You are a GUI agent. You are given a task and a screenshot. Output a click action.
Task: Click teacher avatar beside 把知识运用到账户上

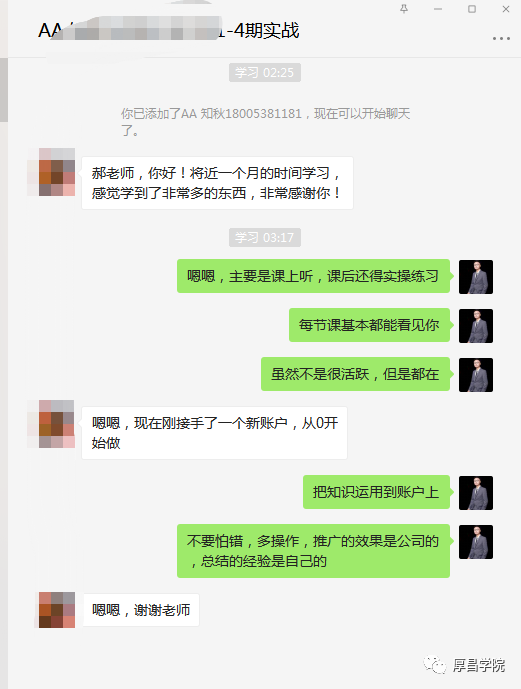click(x=476, y=493)
